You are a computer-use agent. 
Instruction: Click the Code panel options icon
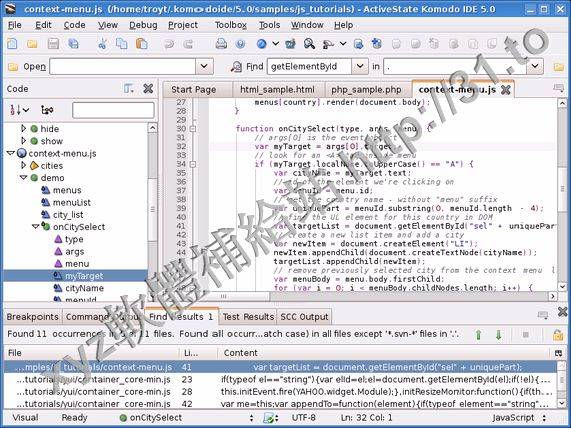[x=129, y=89]
